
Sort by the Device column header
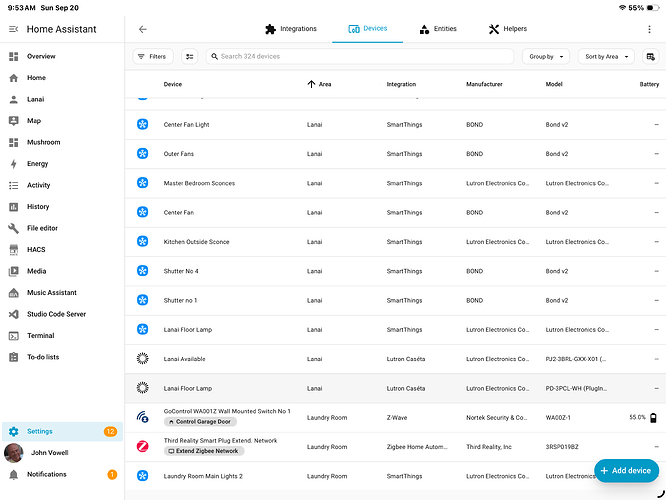(x=172, y=84)
